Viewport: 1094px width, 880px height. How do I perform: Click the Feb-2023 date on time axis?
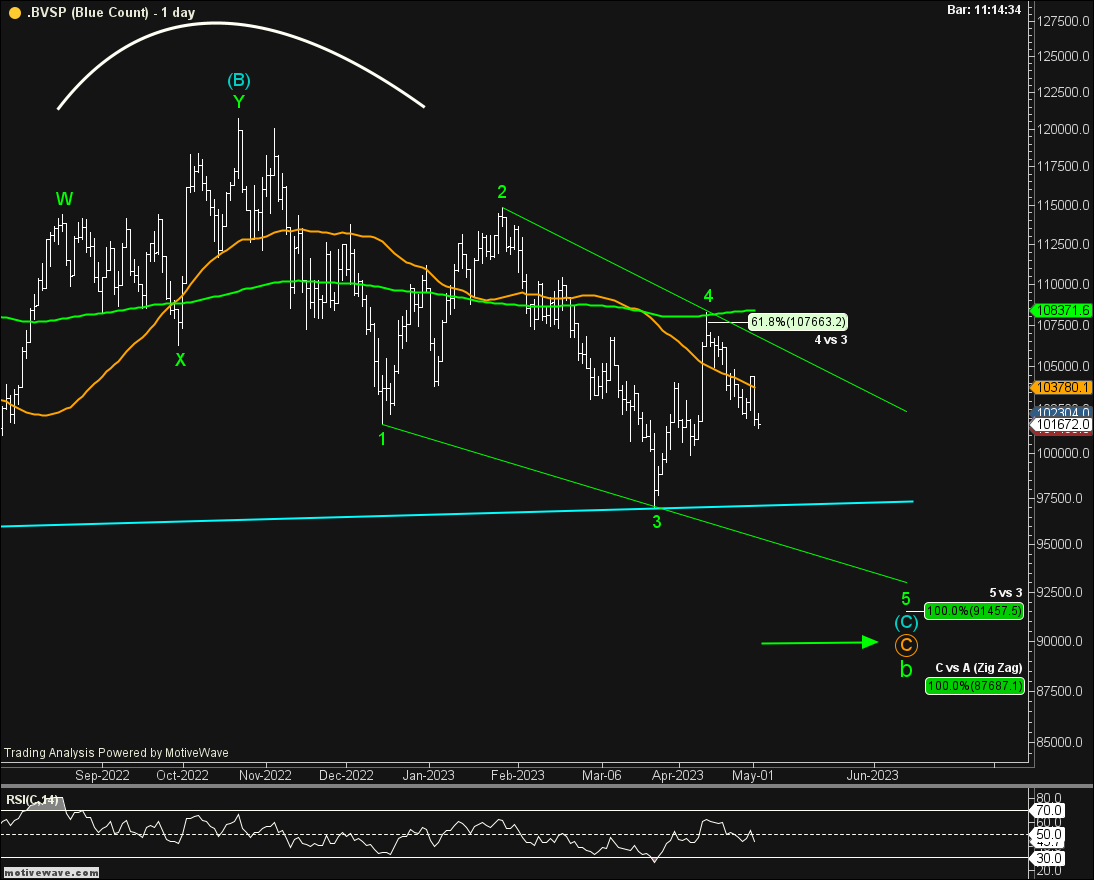pyautogui.click(x=518, y=775)
